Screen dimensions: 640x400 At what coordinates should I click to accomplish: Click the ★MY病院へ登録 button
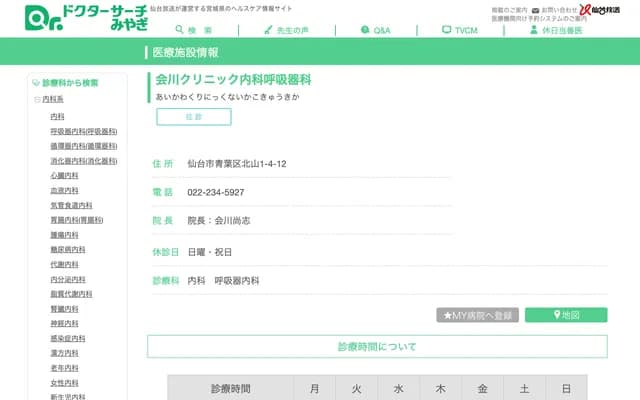[478, 315]
